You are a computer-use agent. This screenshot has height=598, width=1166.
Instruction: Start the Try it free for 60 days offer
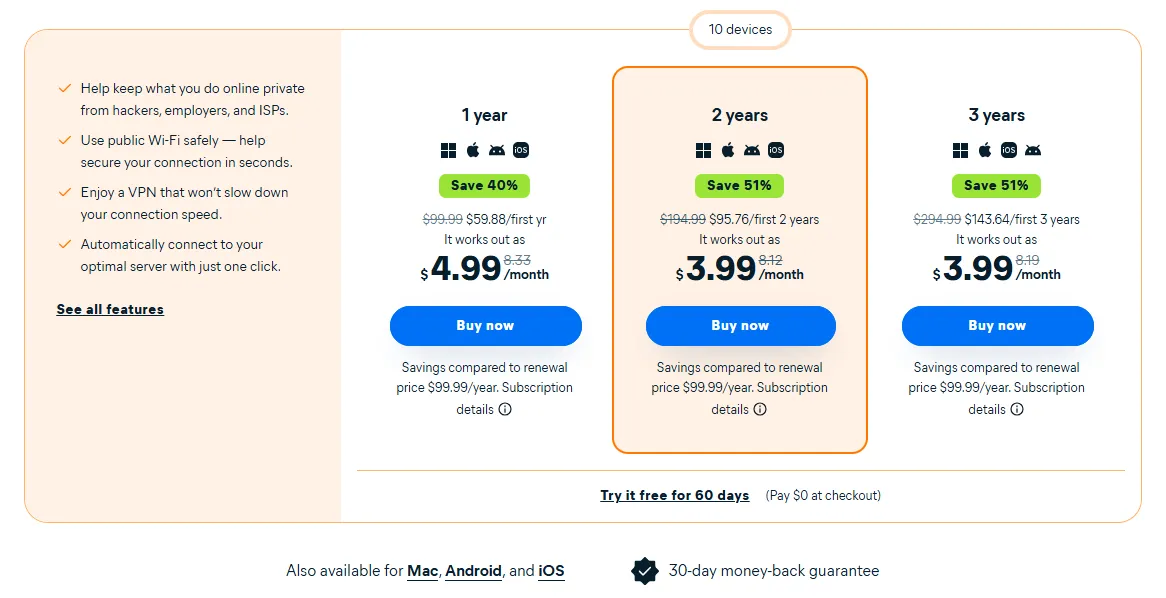tap(674, 495)
